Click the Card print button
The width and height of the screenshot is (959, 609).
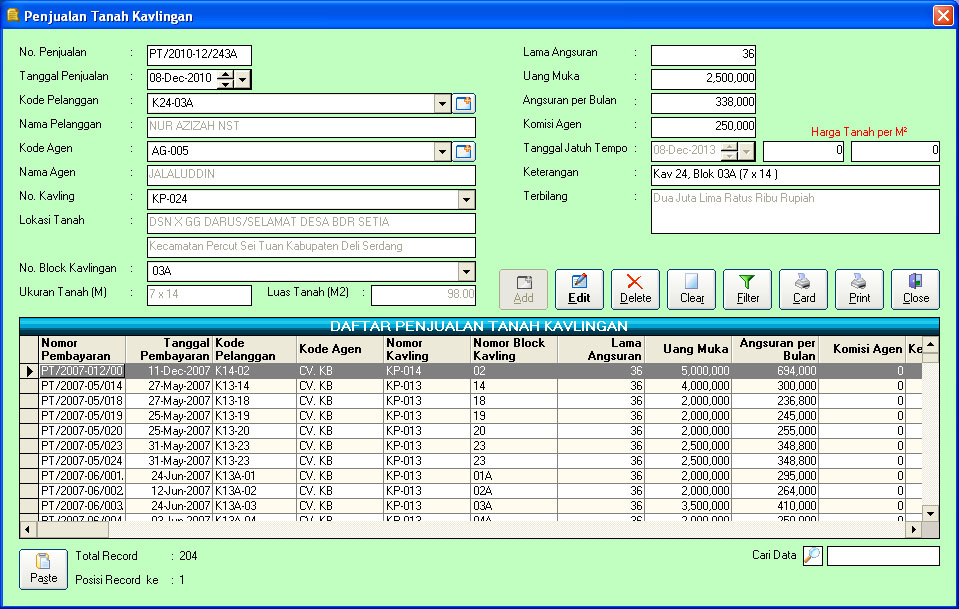(x=803, y=289)
